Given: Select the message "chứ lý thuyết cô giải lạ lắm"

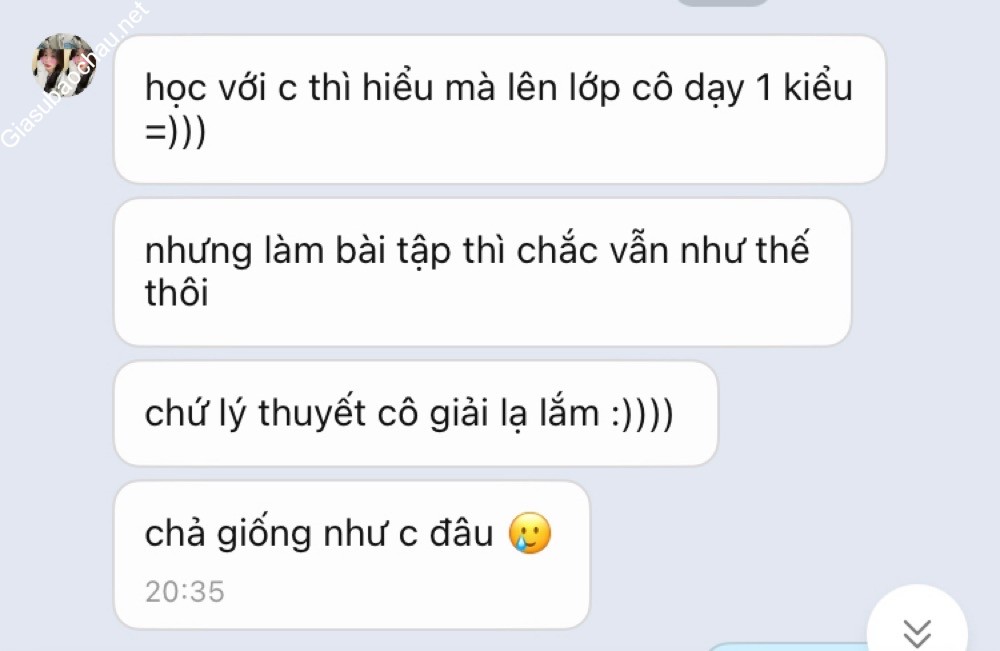Looking at the screenshot, I should [416, 413].
